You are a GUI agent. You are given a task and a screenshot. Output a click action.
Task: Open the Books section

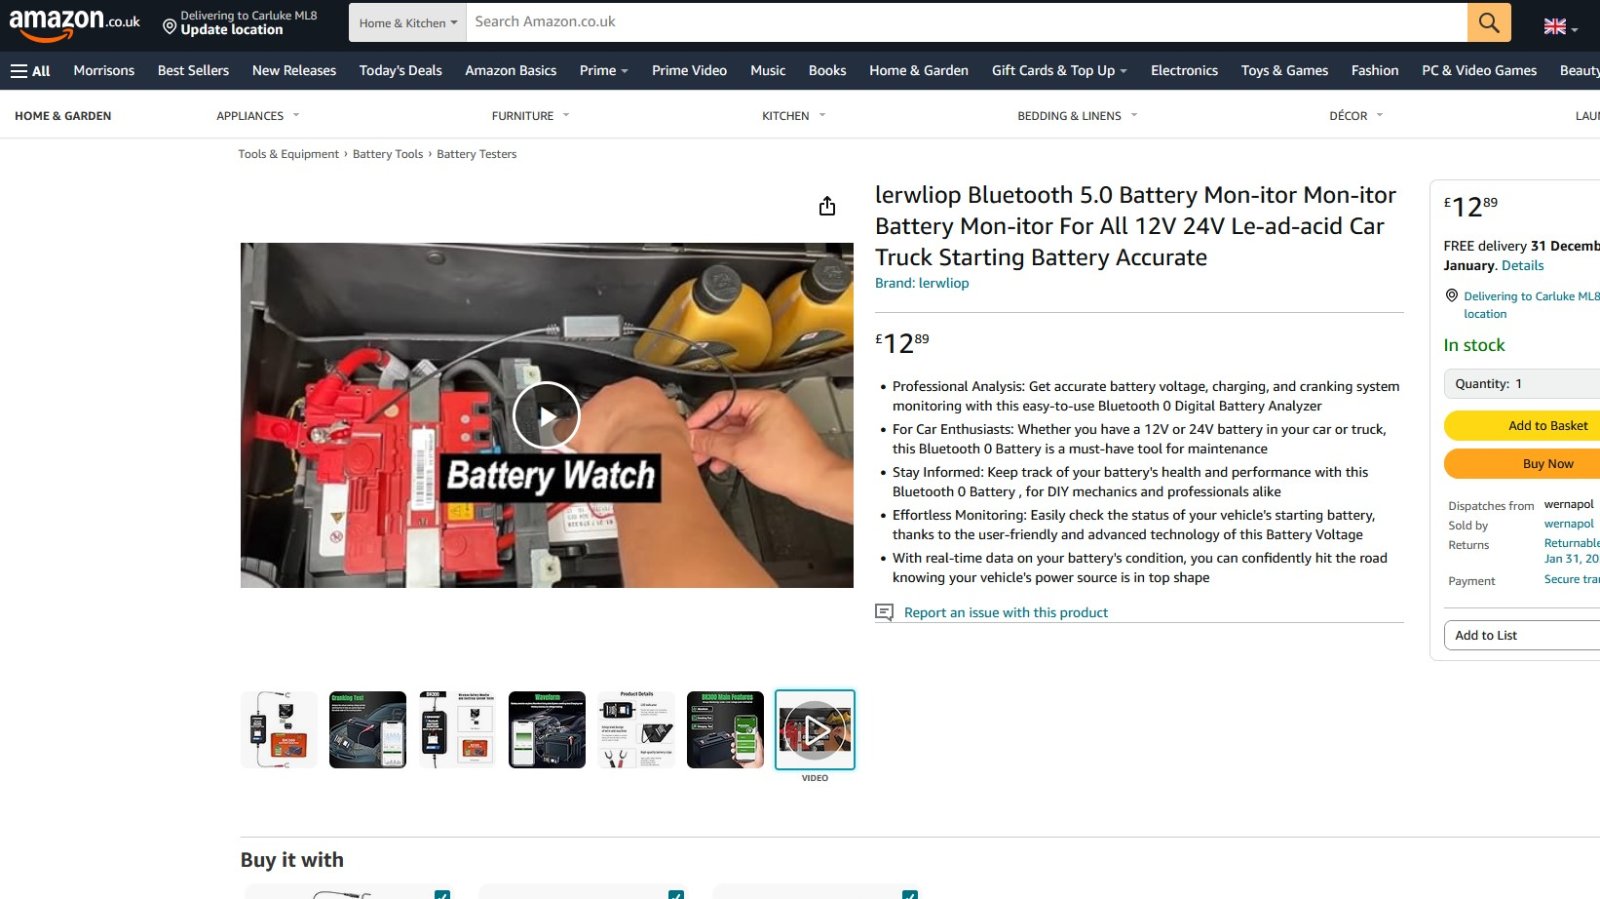tap(827, 71)
